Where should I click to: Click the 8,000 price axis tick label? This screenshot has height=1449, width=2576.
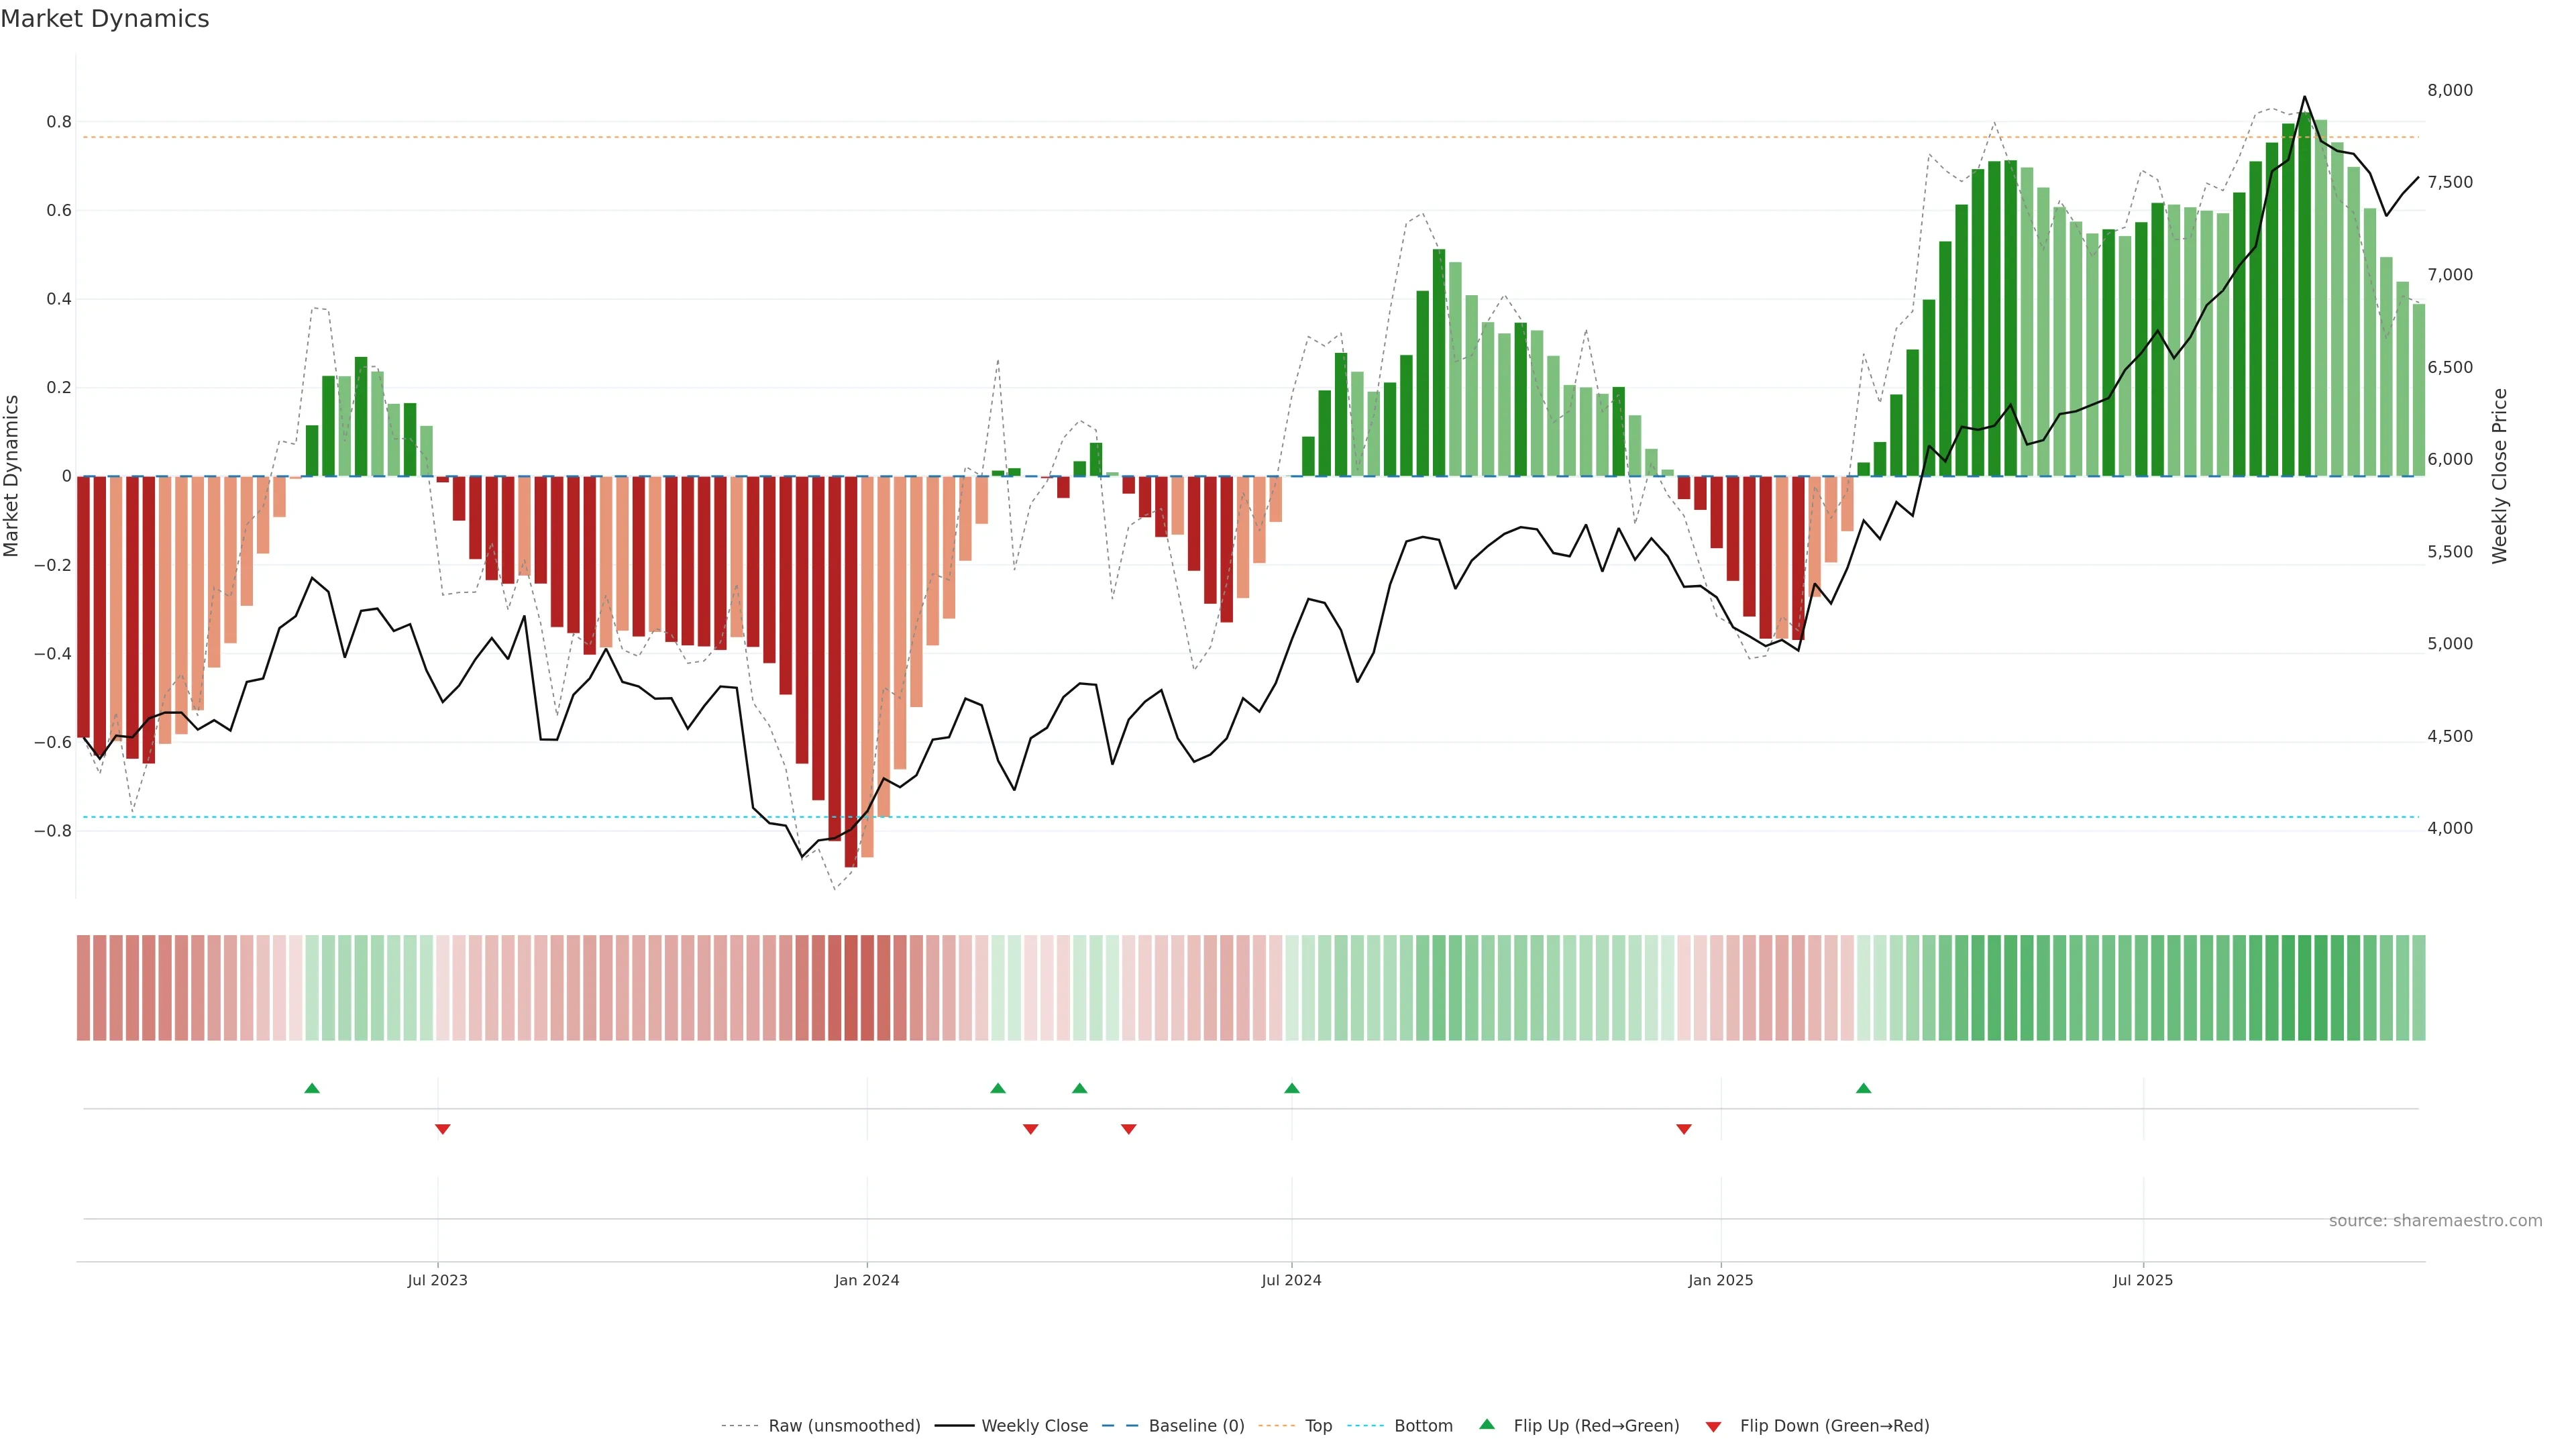[2449, 90]
